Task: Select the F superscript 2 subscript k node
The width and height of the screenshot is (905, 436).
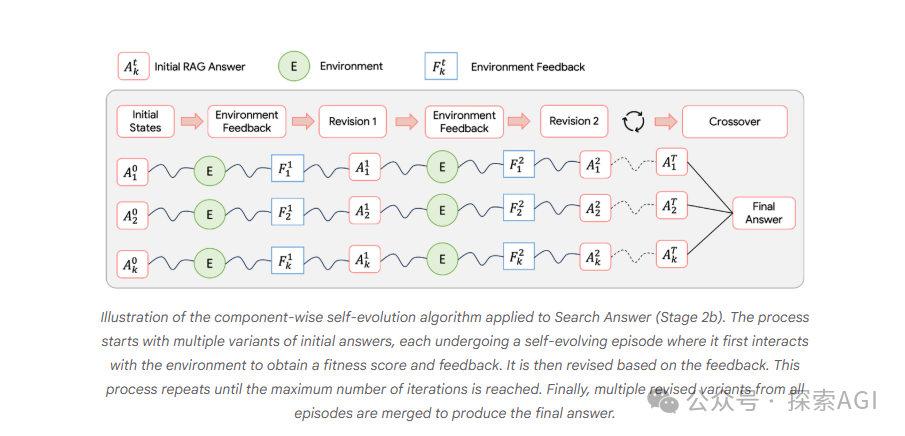Action: (519, 256)
